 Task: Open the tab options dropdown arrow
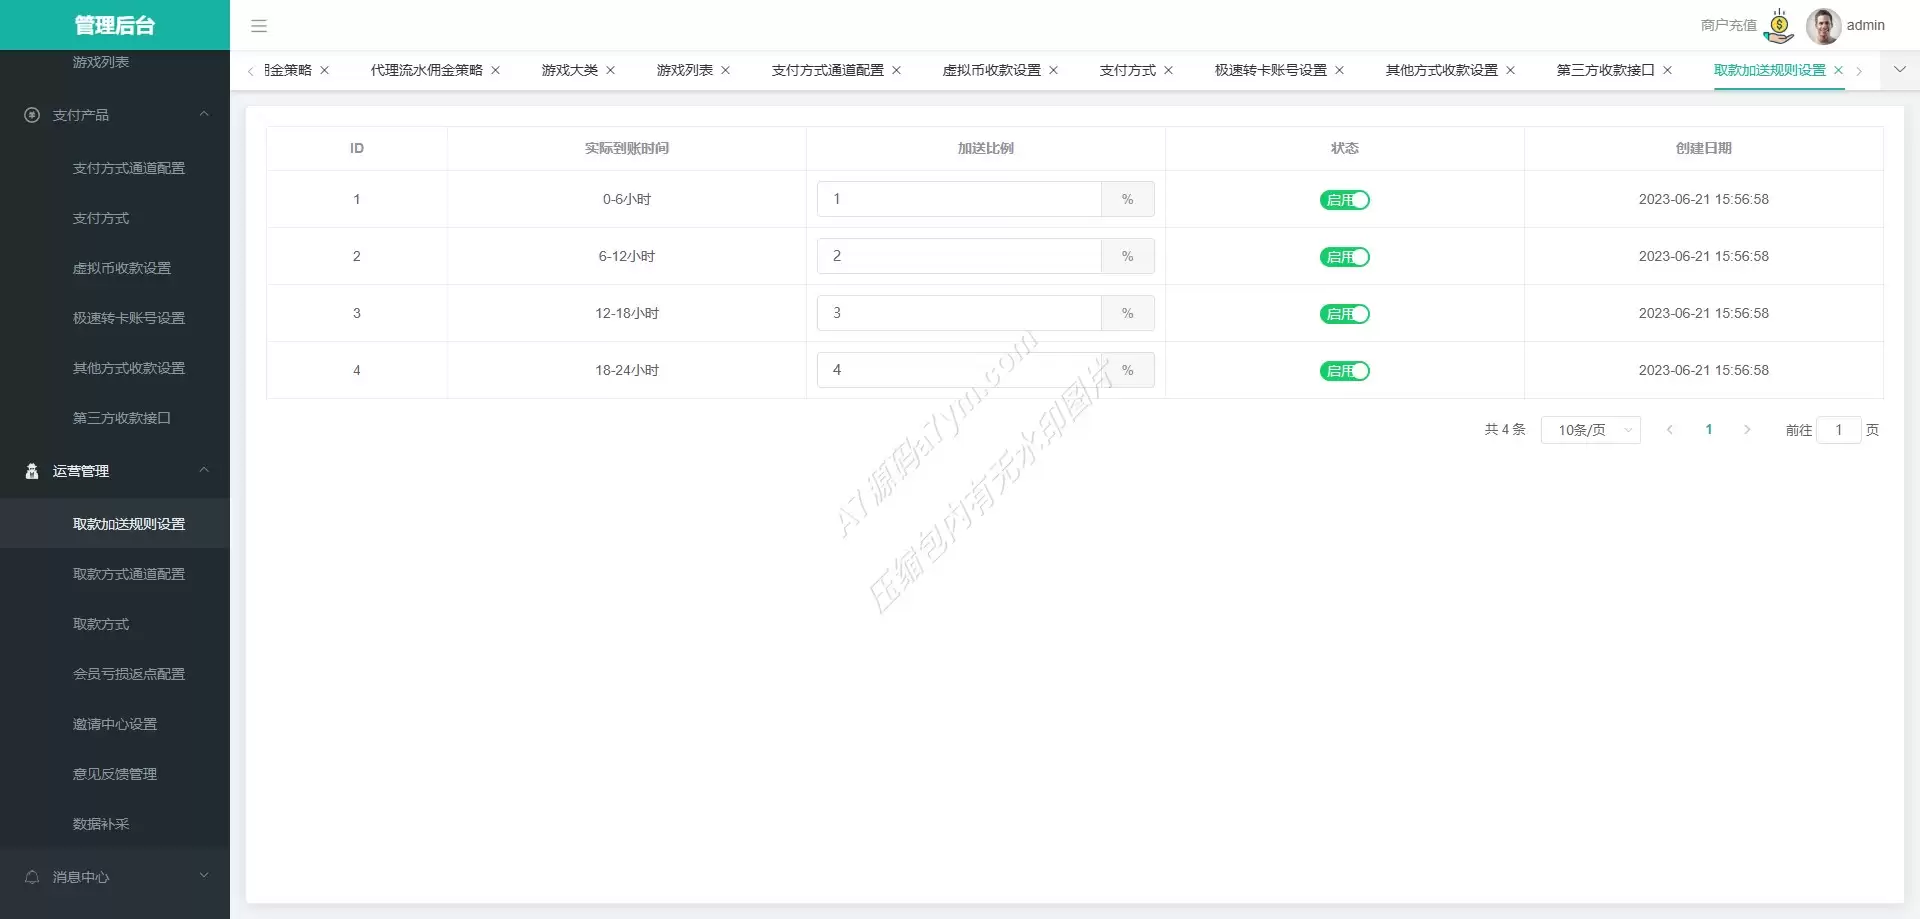[x=1900, y=70]
